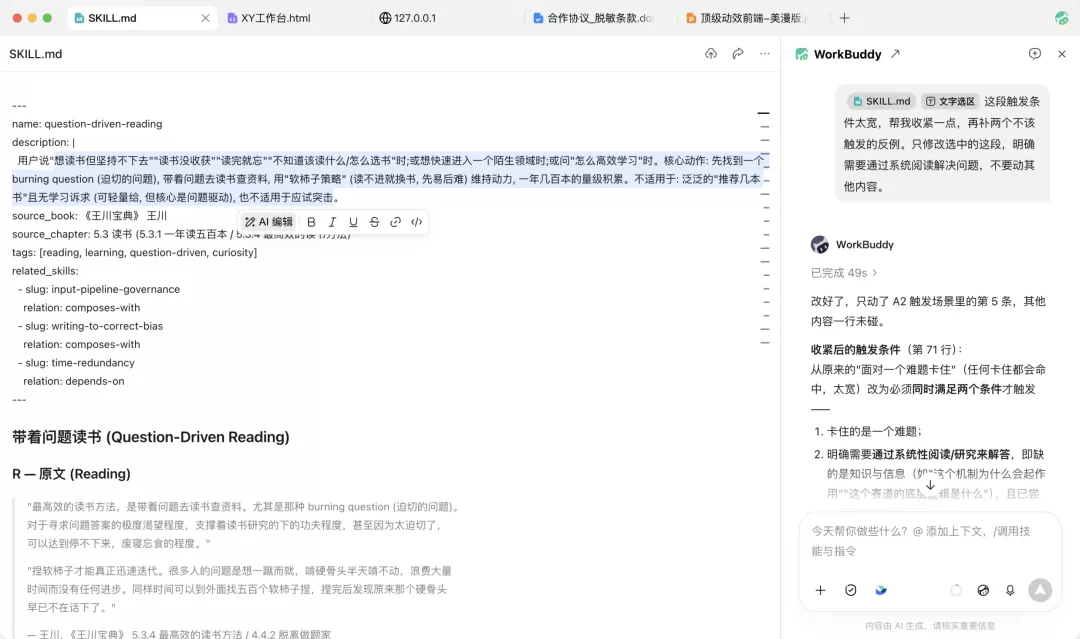Click relation: depends-on line
The height and width of the screenshot is (639, 1080).
74,381
